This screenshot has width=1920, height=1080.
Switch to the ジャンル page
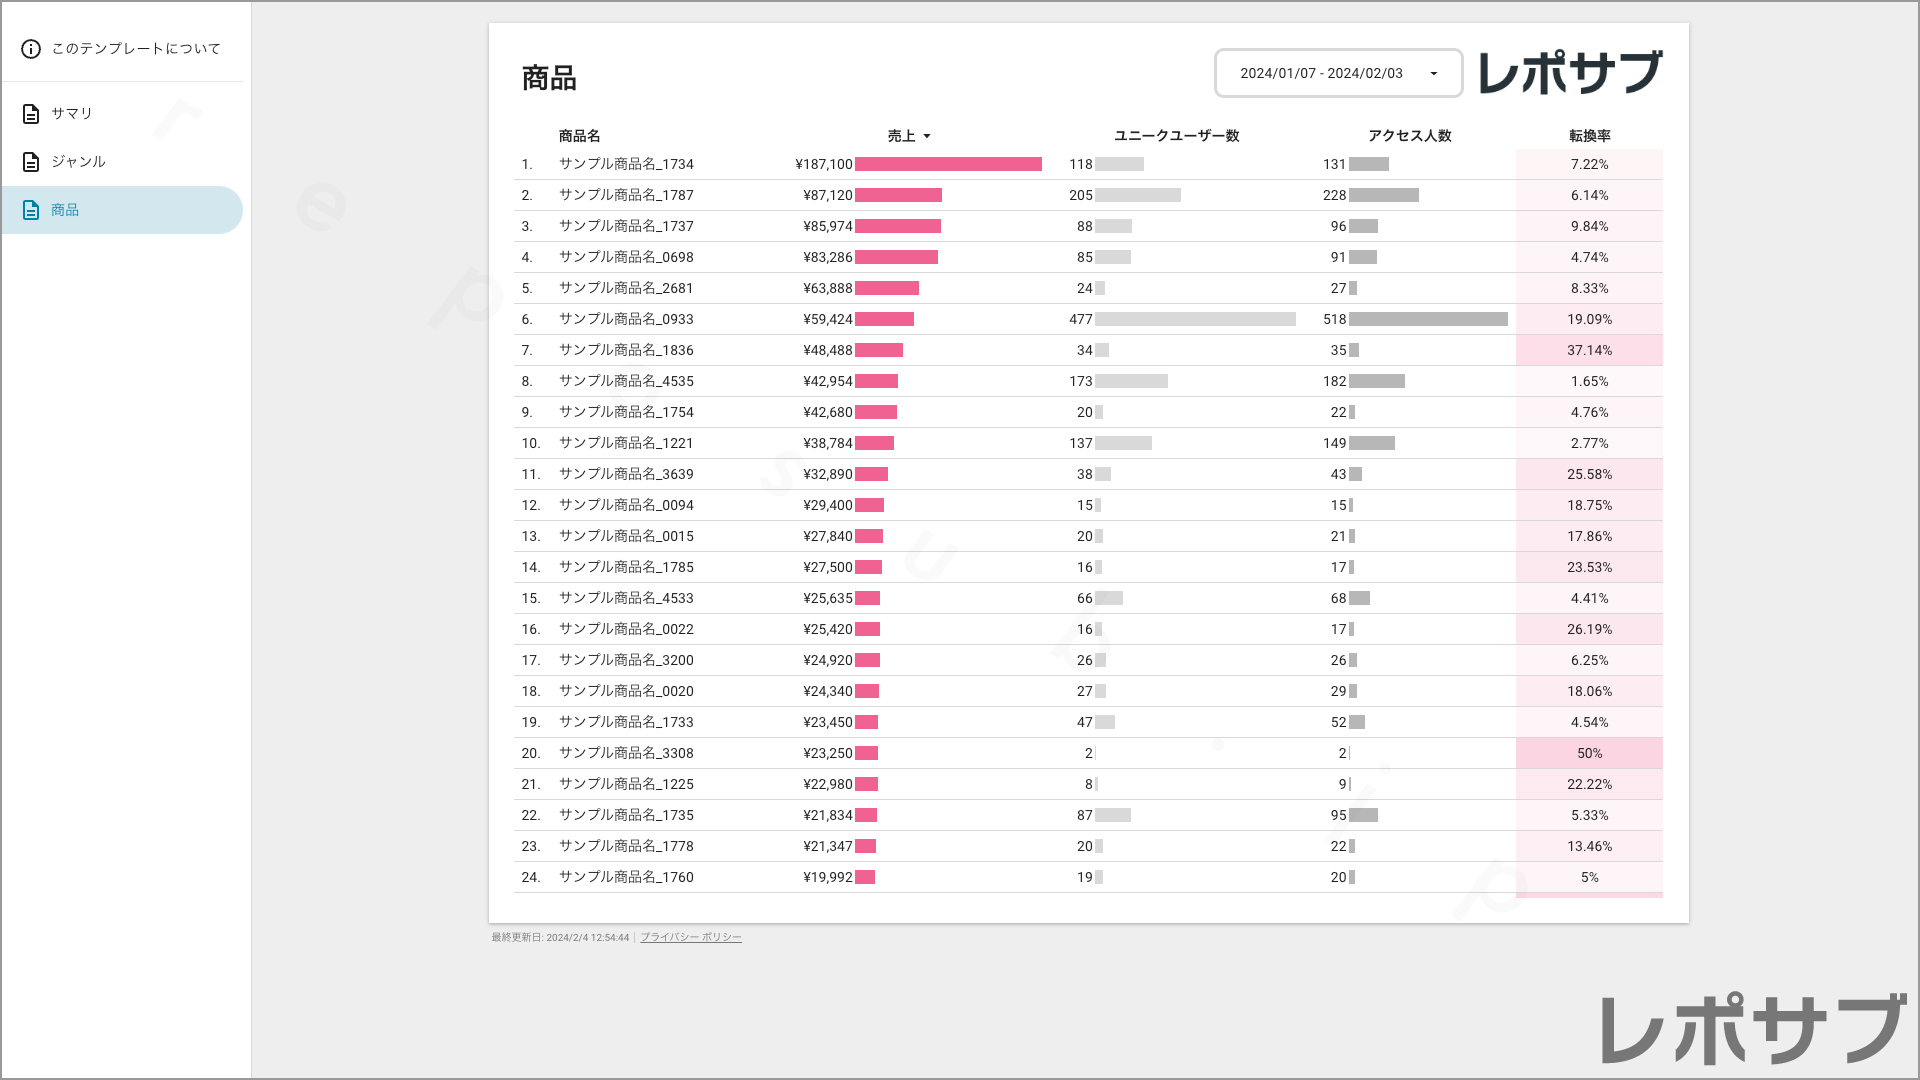point(78,162)
